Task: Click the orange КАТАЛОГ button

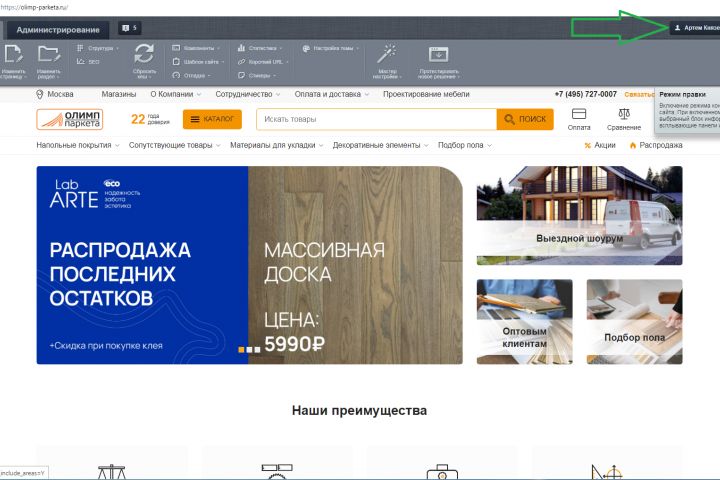Action: pos(212,119)
